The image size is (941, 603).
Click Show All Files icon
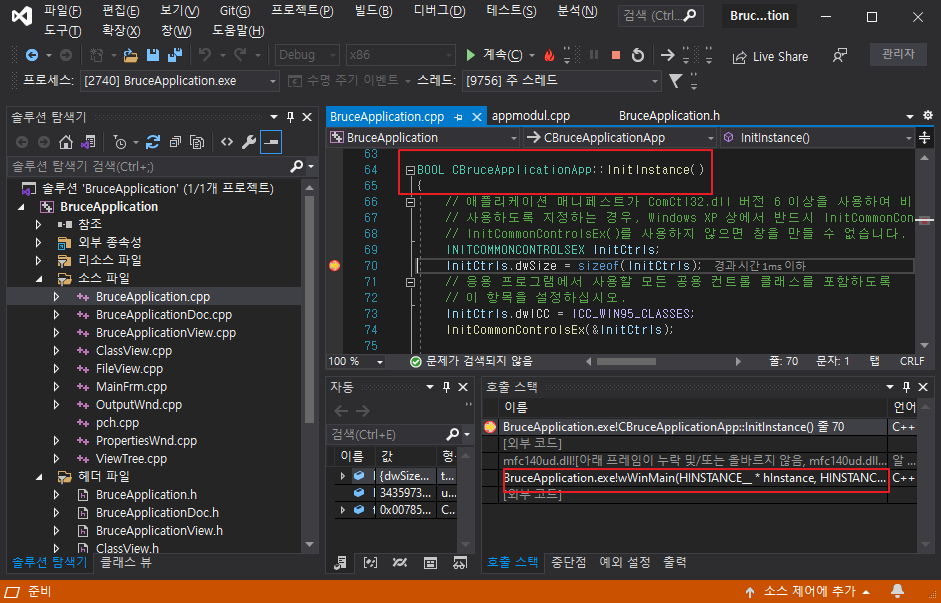(197, 142)
